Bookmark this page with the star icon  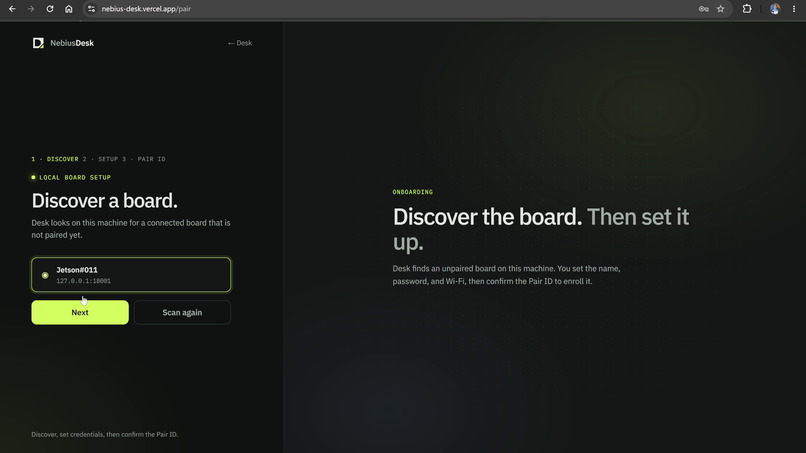point(720,9)
